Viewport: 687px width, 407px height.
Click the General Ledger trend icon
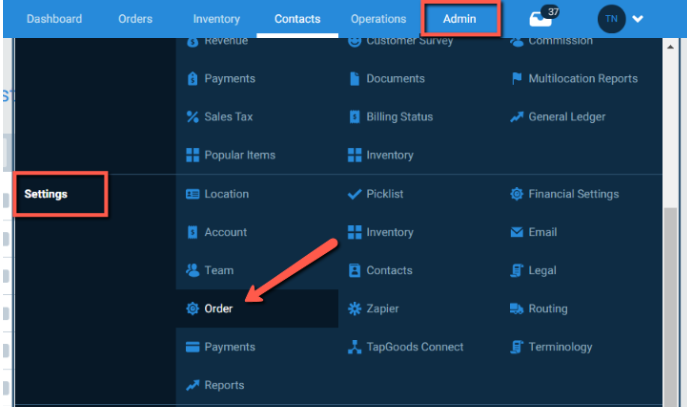point(517,117)
